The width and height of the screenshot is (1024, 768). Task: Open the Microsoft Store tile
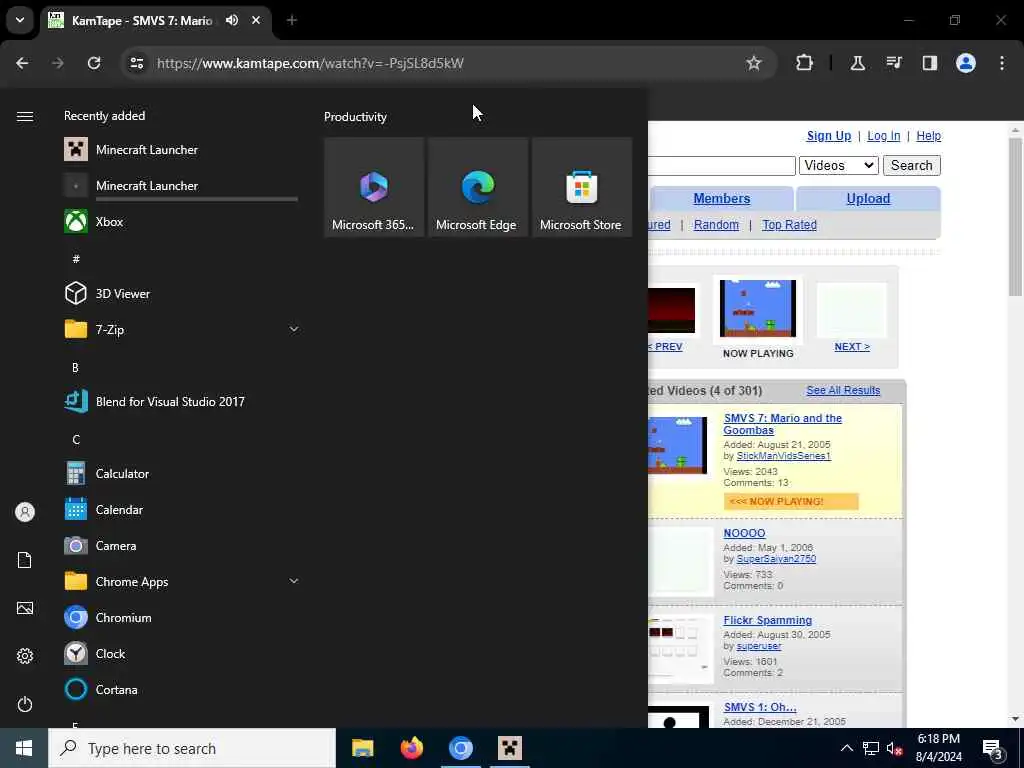tap(581, 187)
